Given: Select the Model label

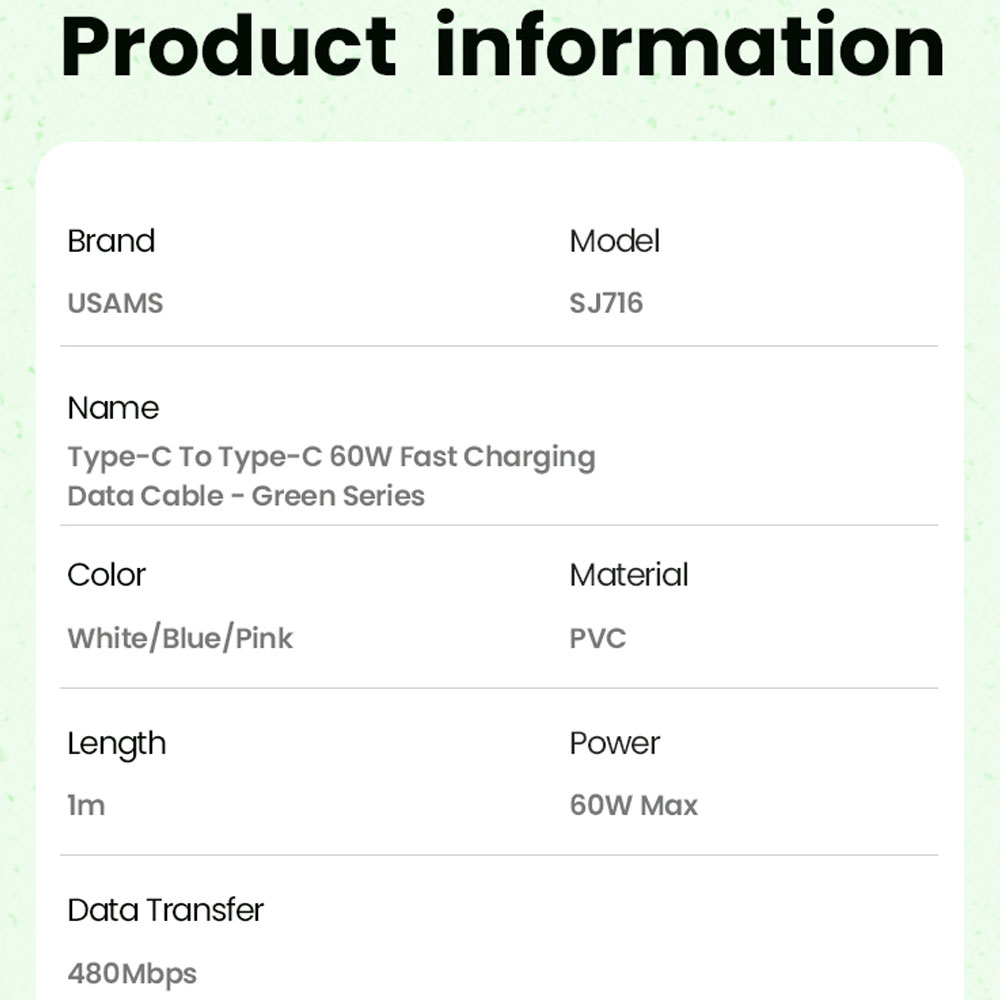Looking at the screenshot, I should click(614, 241).
